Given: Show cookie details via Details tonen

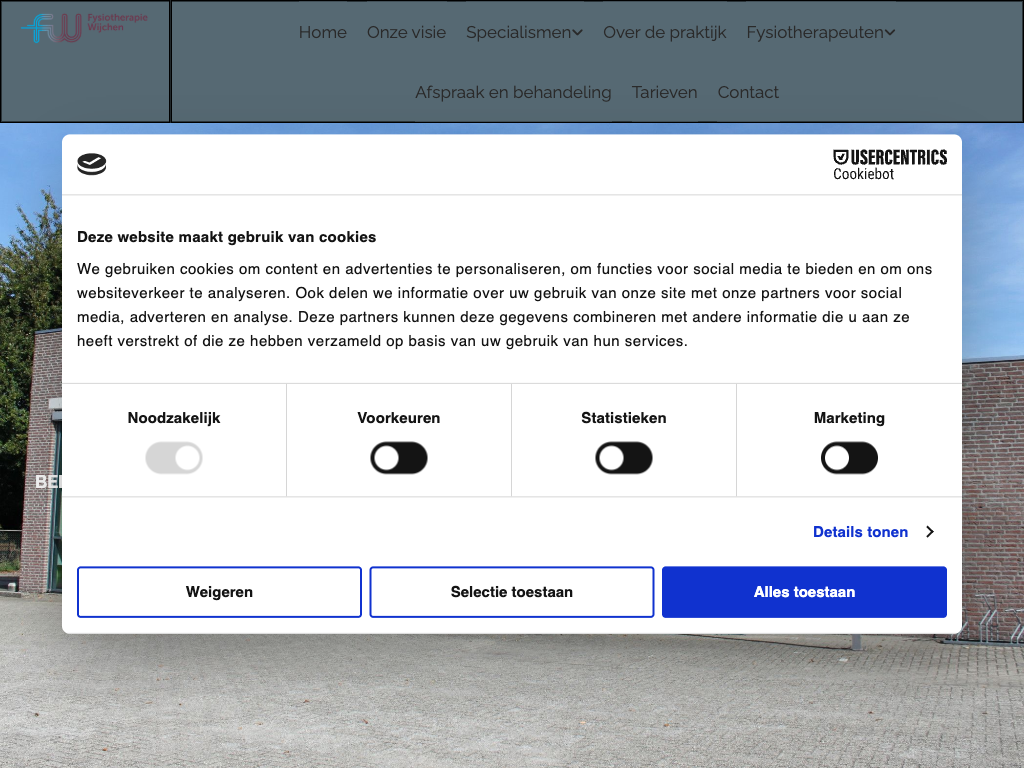Looking at the screenshot, I should tap(860, 532).
